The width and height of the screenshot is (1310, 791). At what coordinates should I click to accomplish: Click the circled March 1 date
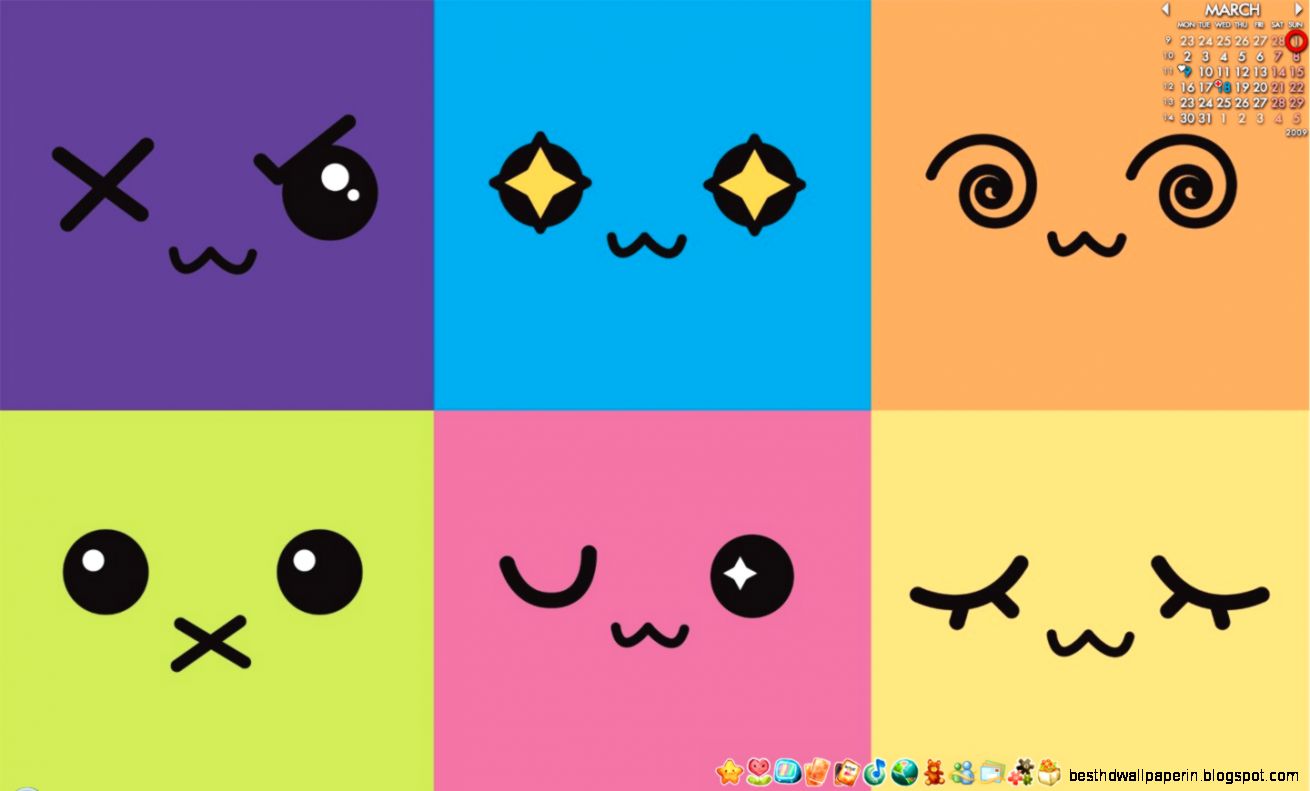1296,40
